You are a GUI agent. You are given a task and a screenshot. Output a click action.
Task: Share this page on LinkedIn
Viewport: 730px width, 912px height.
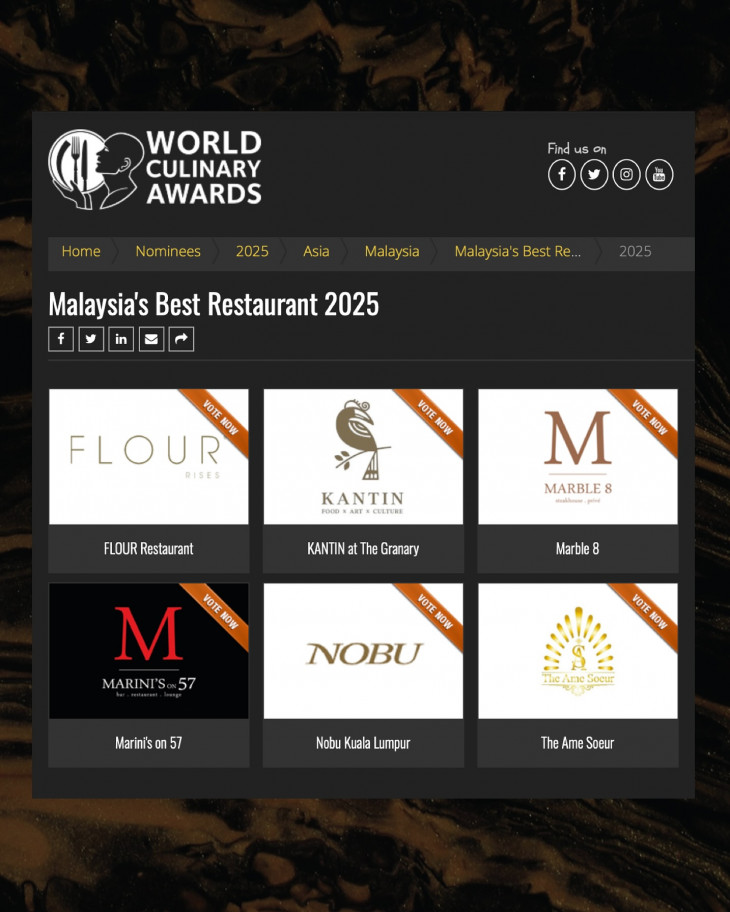tap(121, 339)
